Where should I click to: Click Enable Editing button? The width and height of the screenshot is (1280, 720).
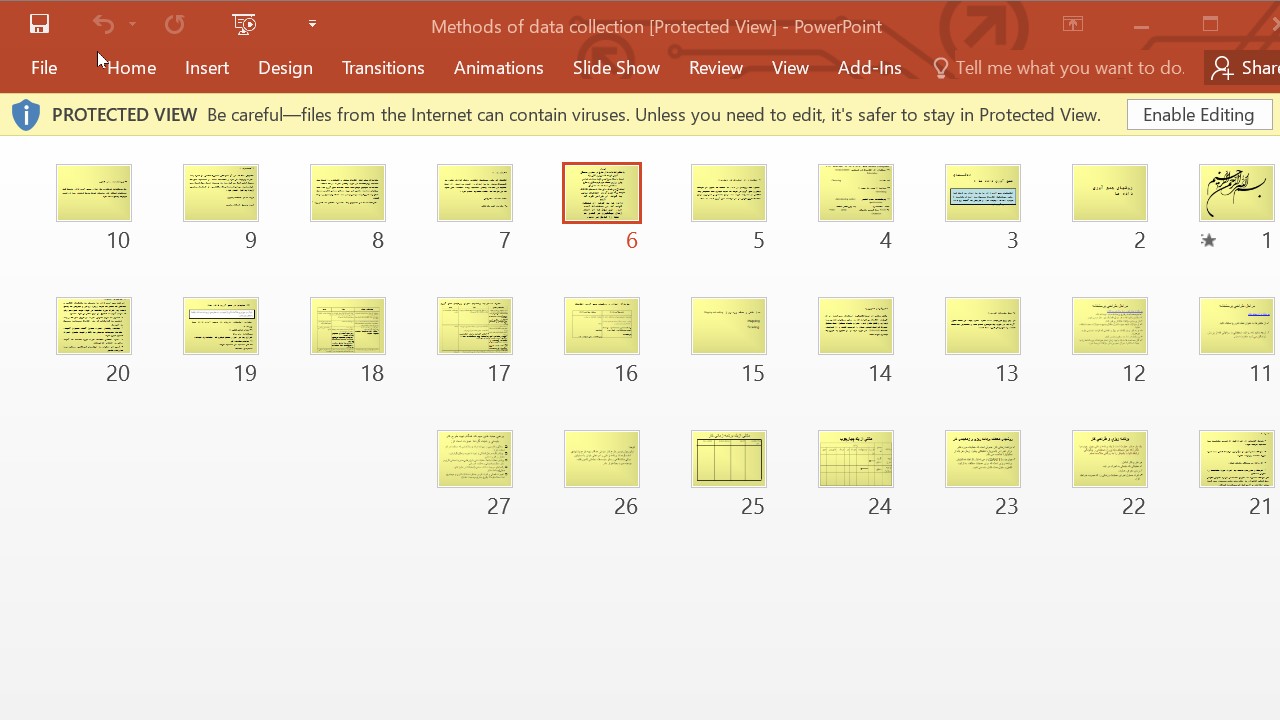(x=1199, y=115)
